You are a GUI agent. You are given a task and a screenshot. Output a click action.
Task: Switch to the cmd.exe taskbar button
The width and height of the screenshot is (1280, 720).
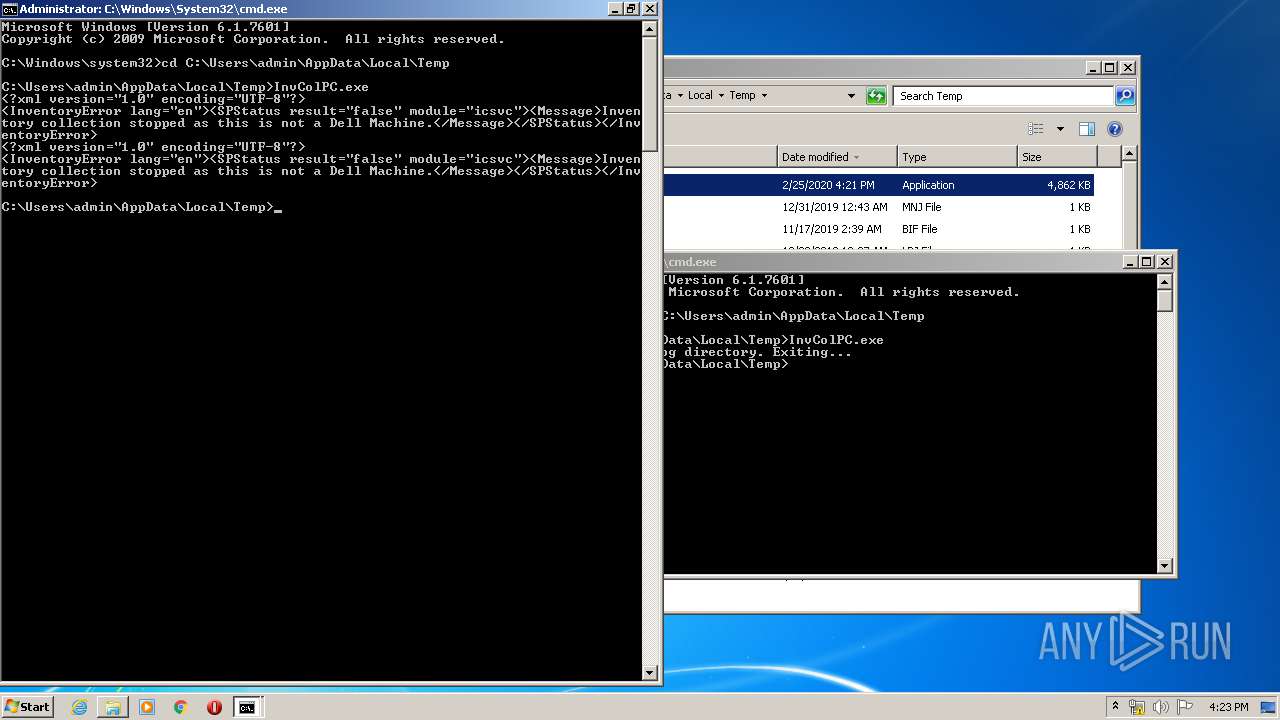tap(246, 707)
